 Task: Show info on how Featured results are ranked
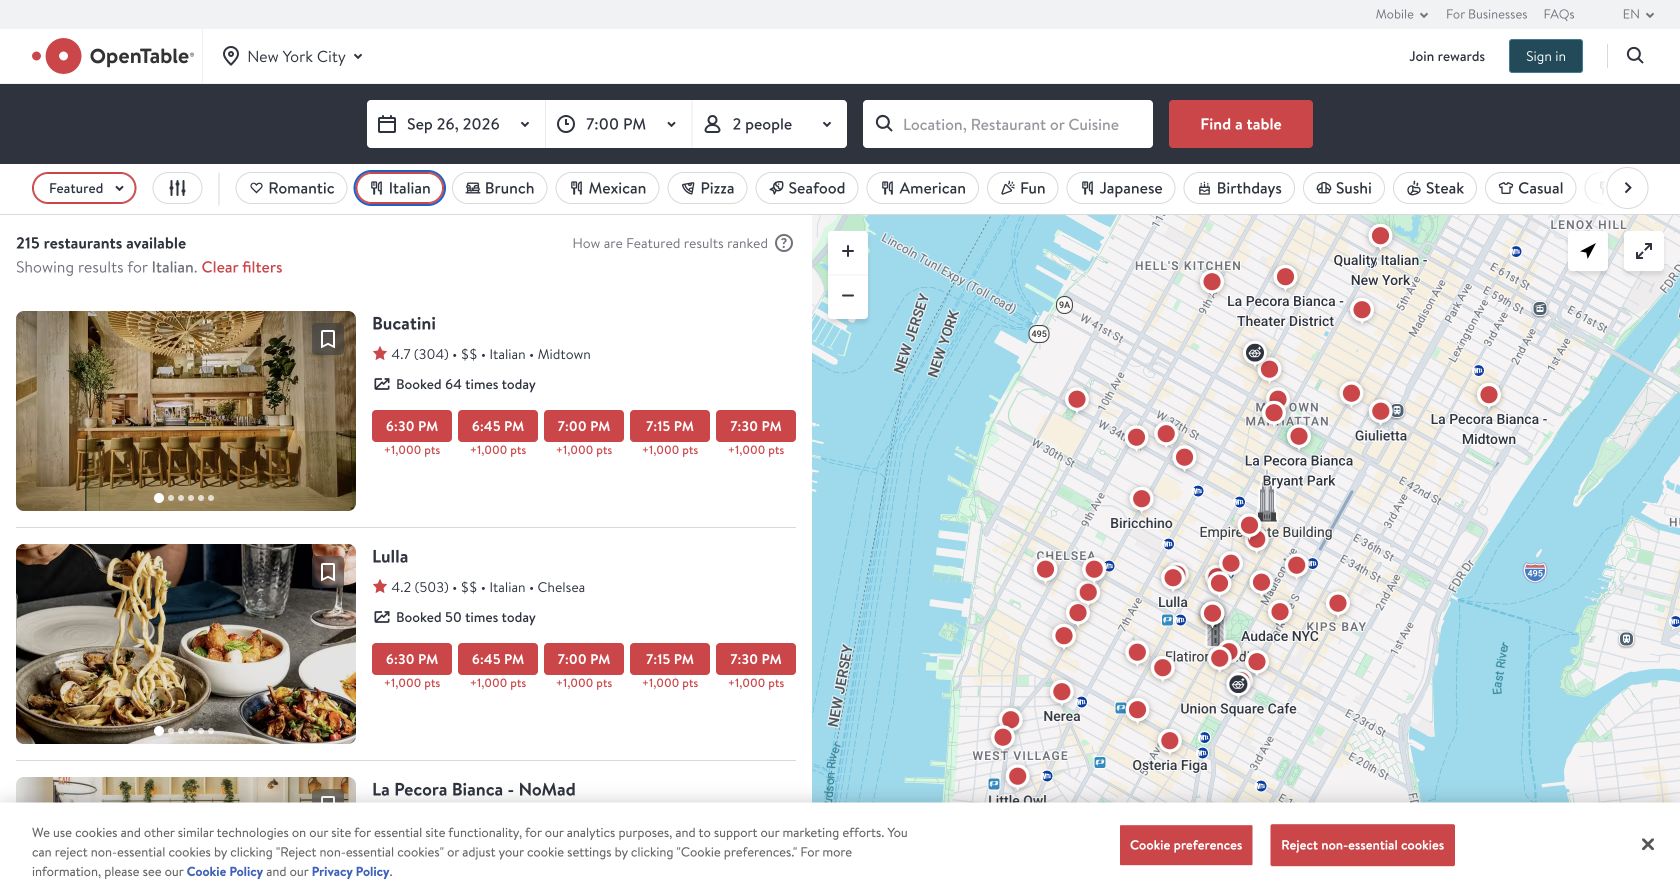click(785, 243)
